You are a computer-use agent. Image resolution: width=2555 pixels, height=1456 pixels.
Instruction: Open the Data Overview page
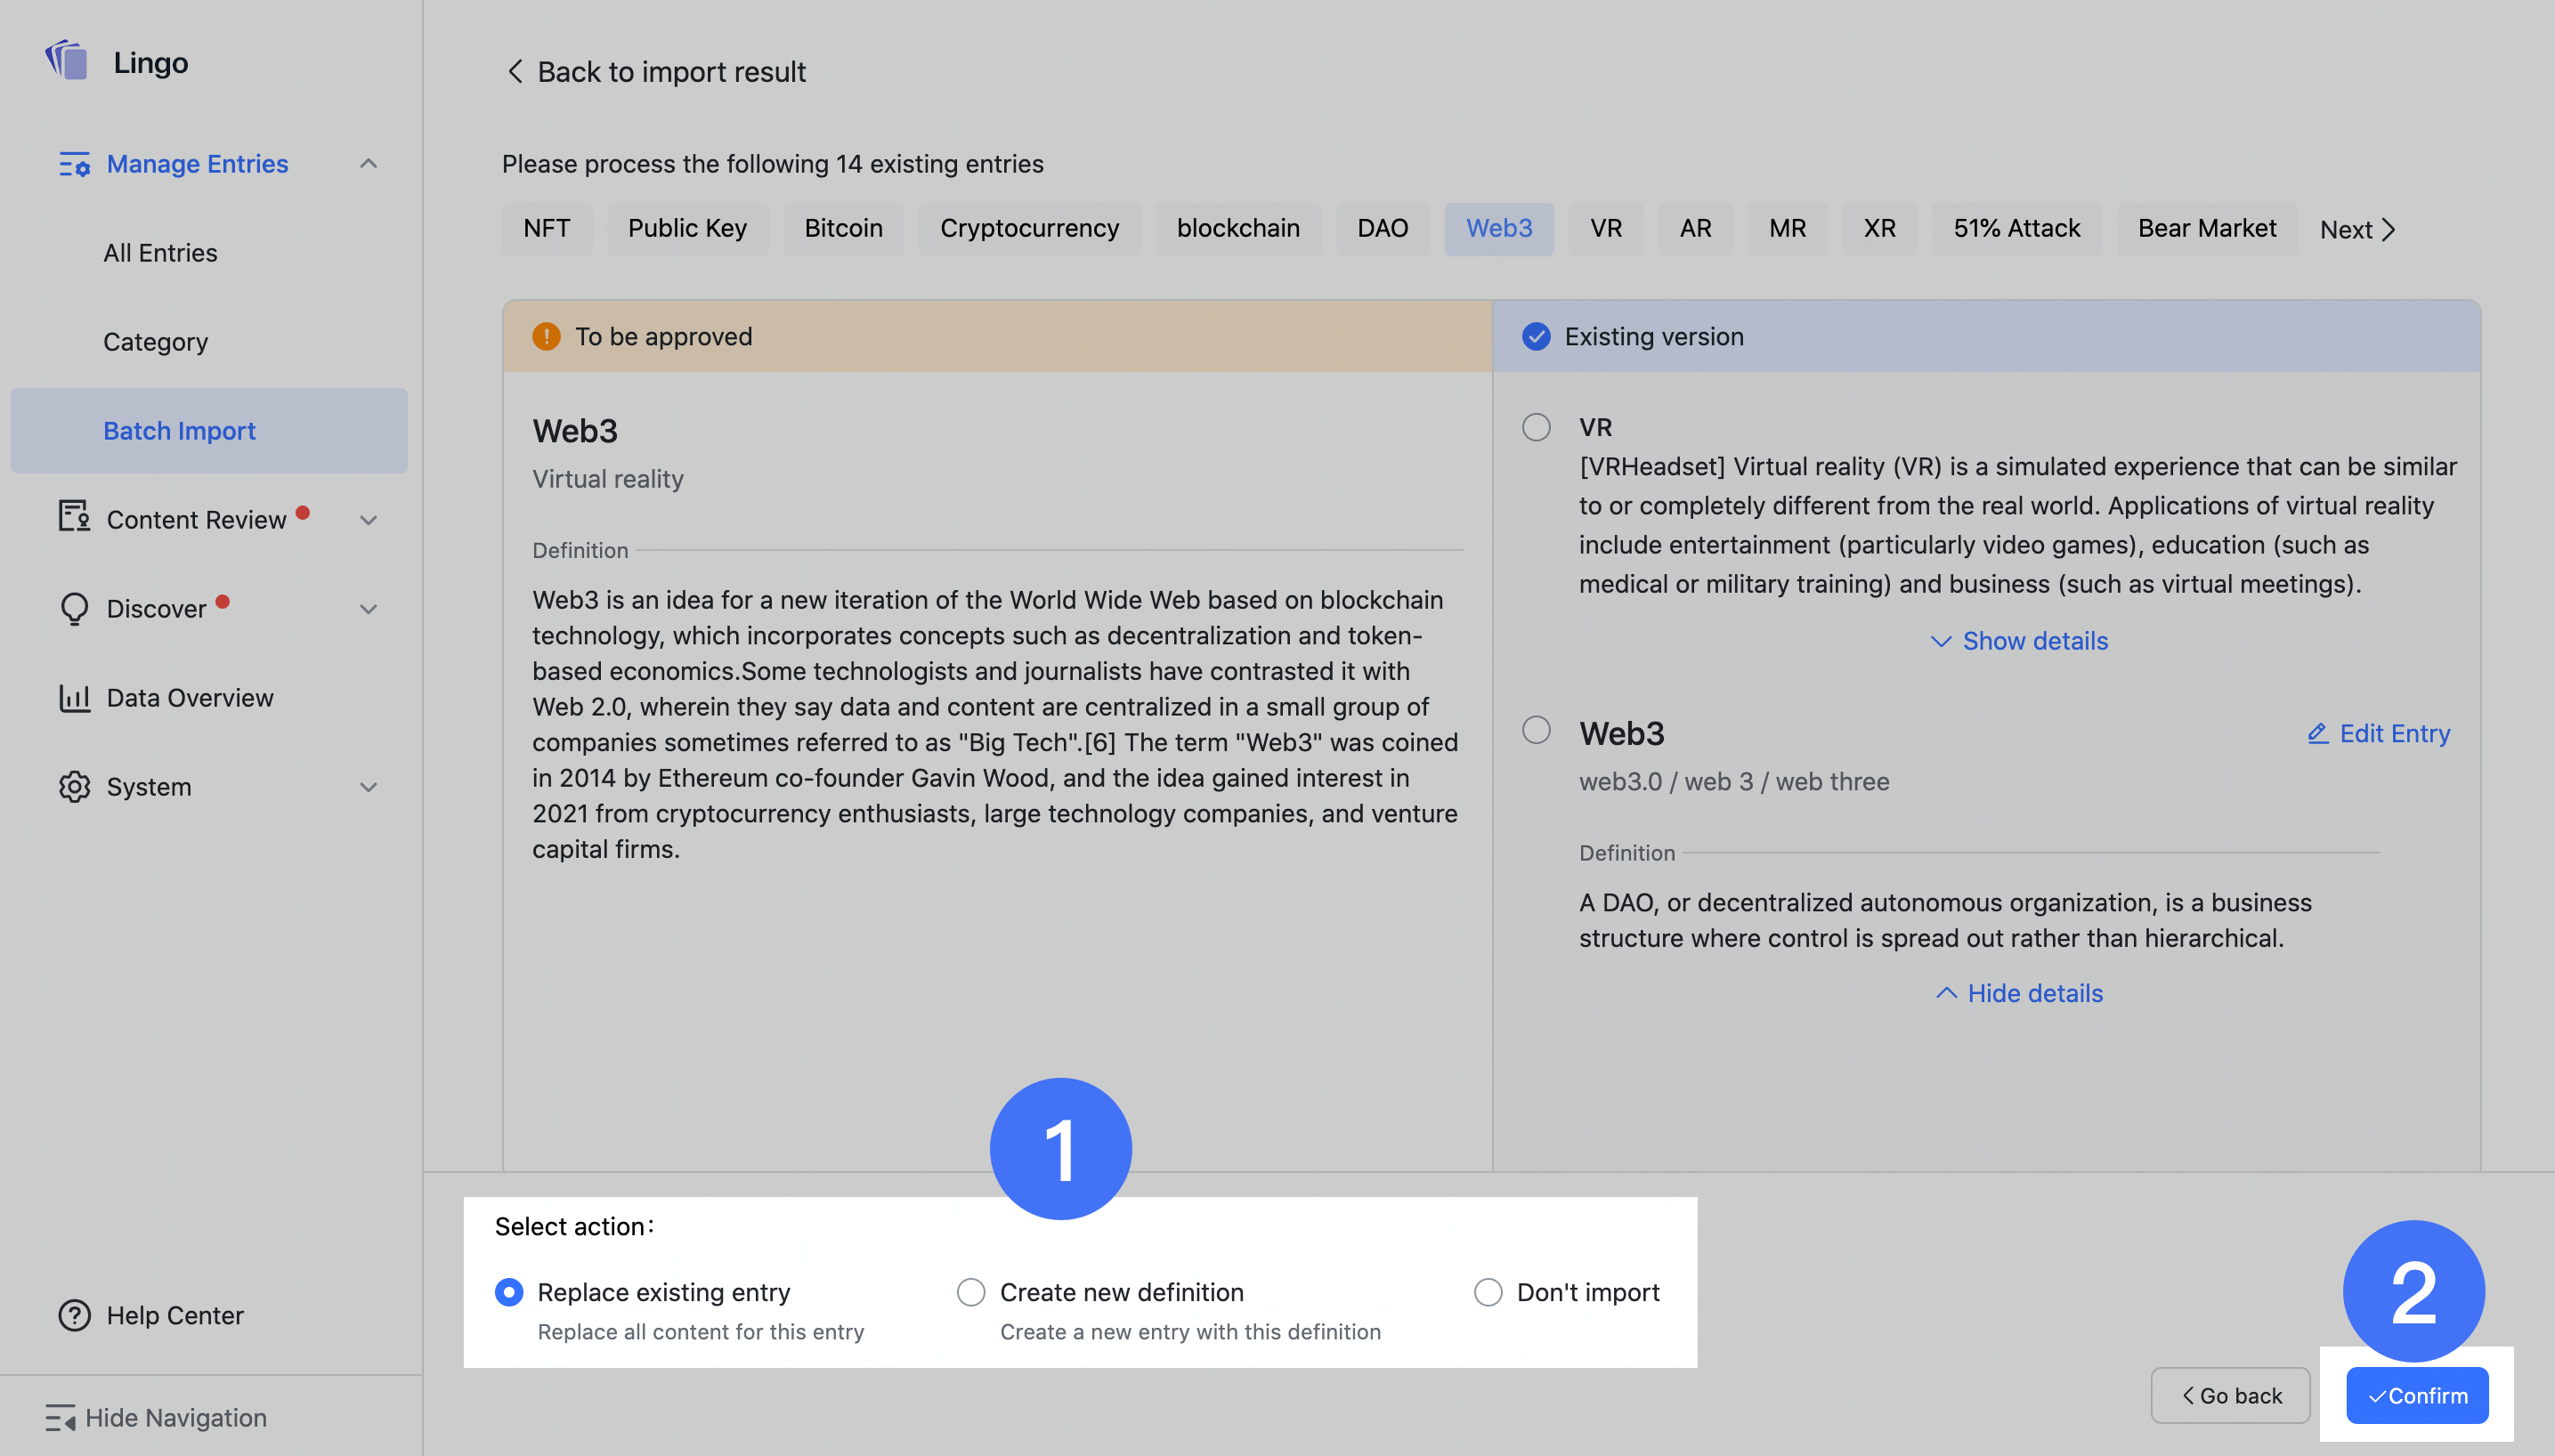click(x=190, y=698)
